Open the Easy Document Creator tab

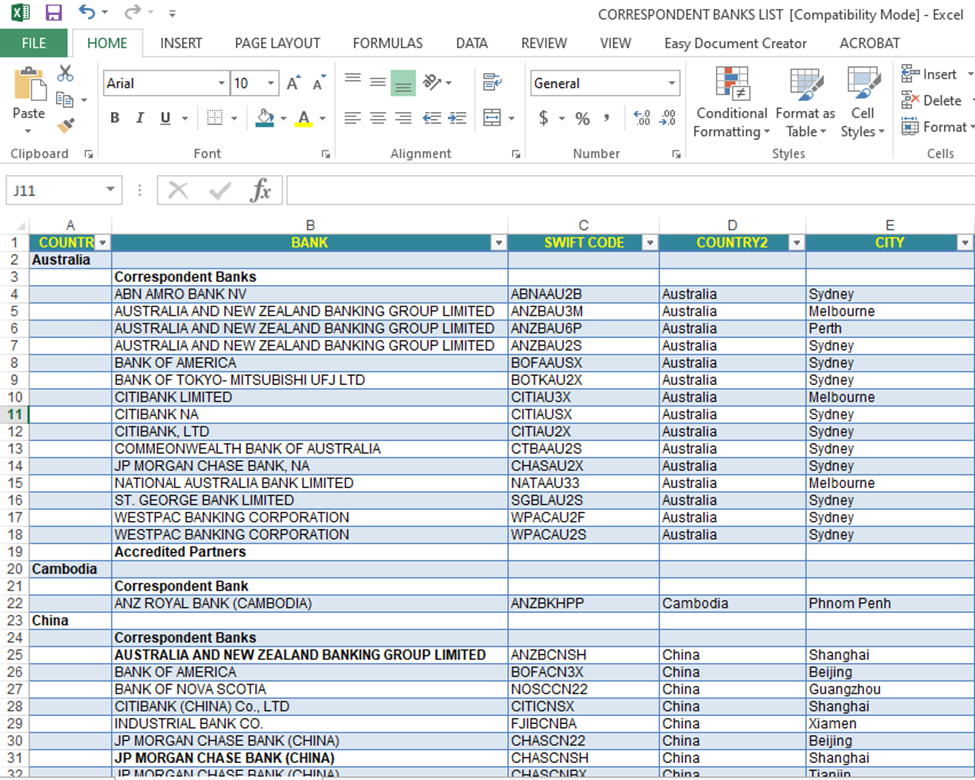(x=735, y=43)
